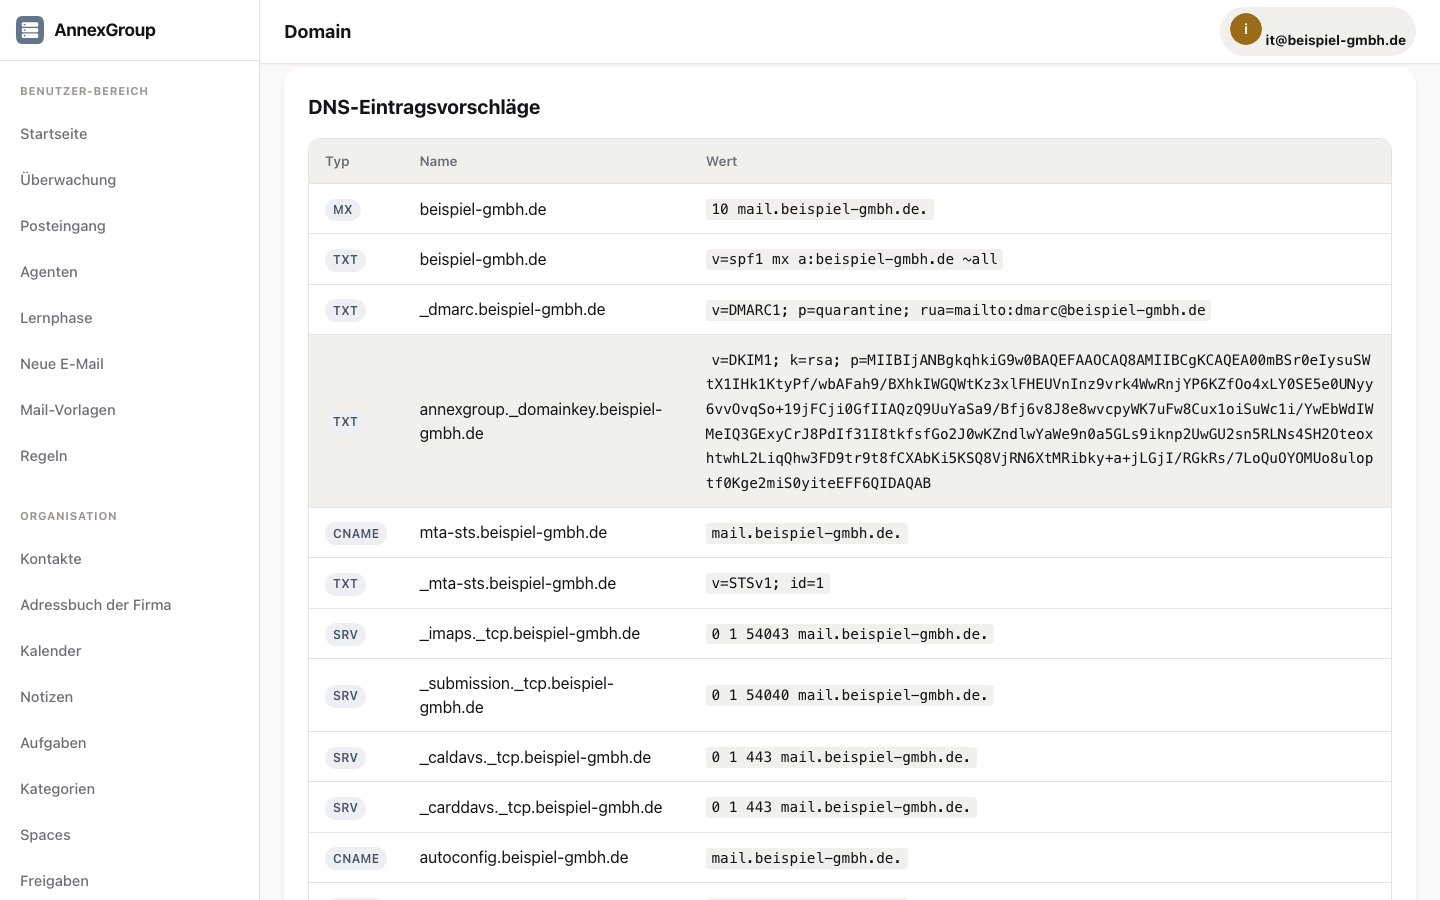Viewport: 1440px width, 900px height.
Task: Open the it@beispiel-gmbh.de account menu
Action: (x=1317, y=31)
